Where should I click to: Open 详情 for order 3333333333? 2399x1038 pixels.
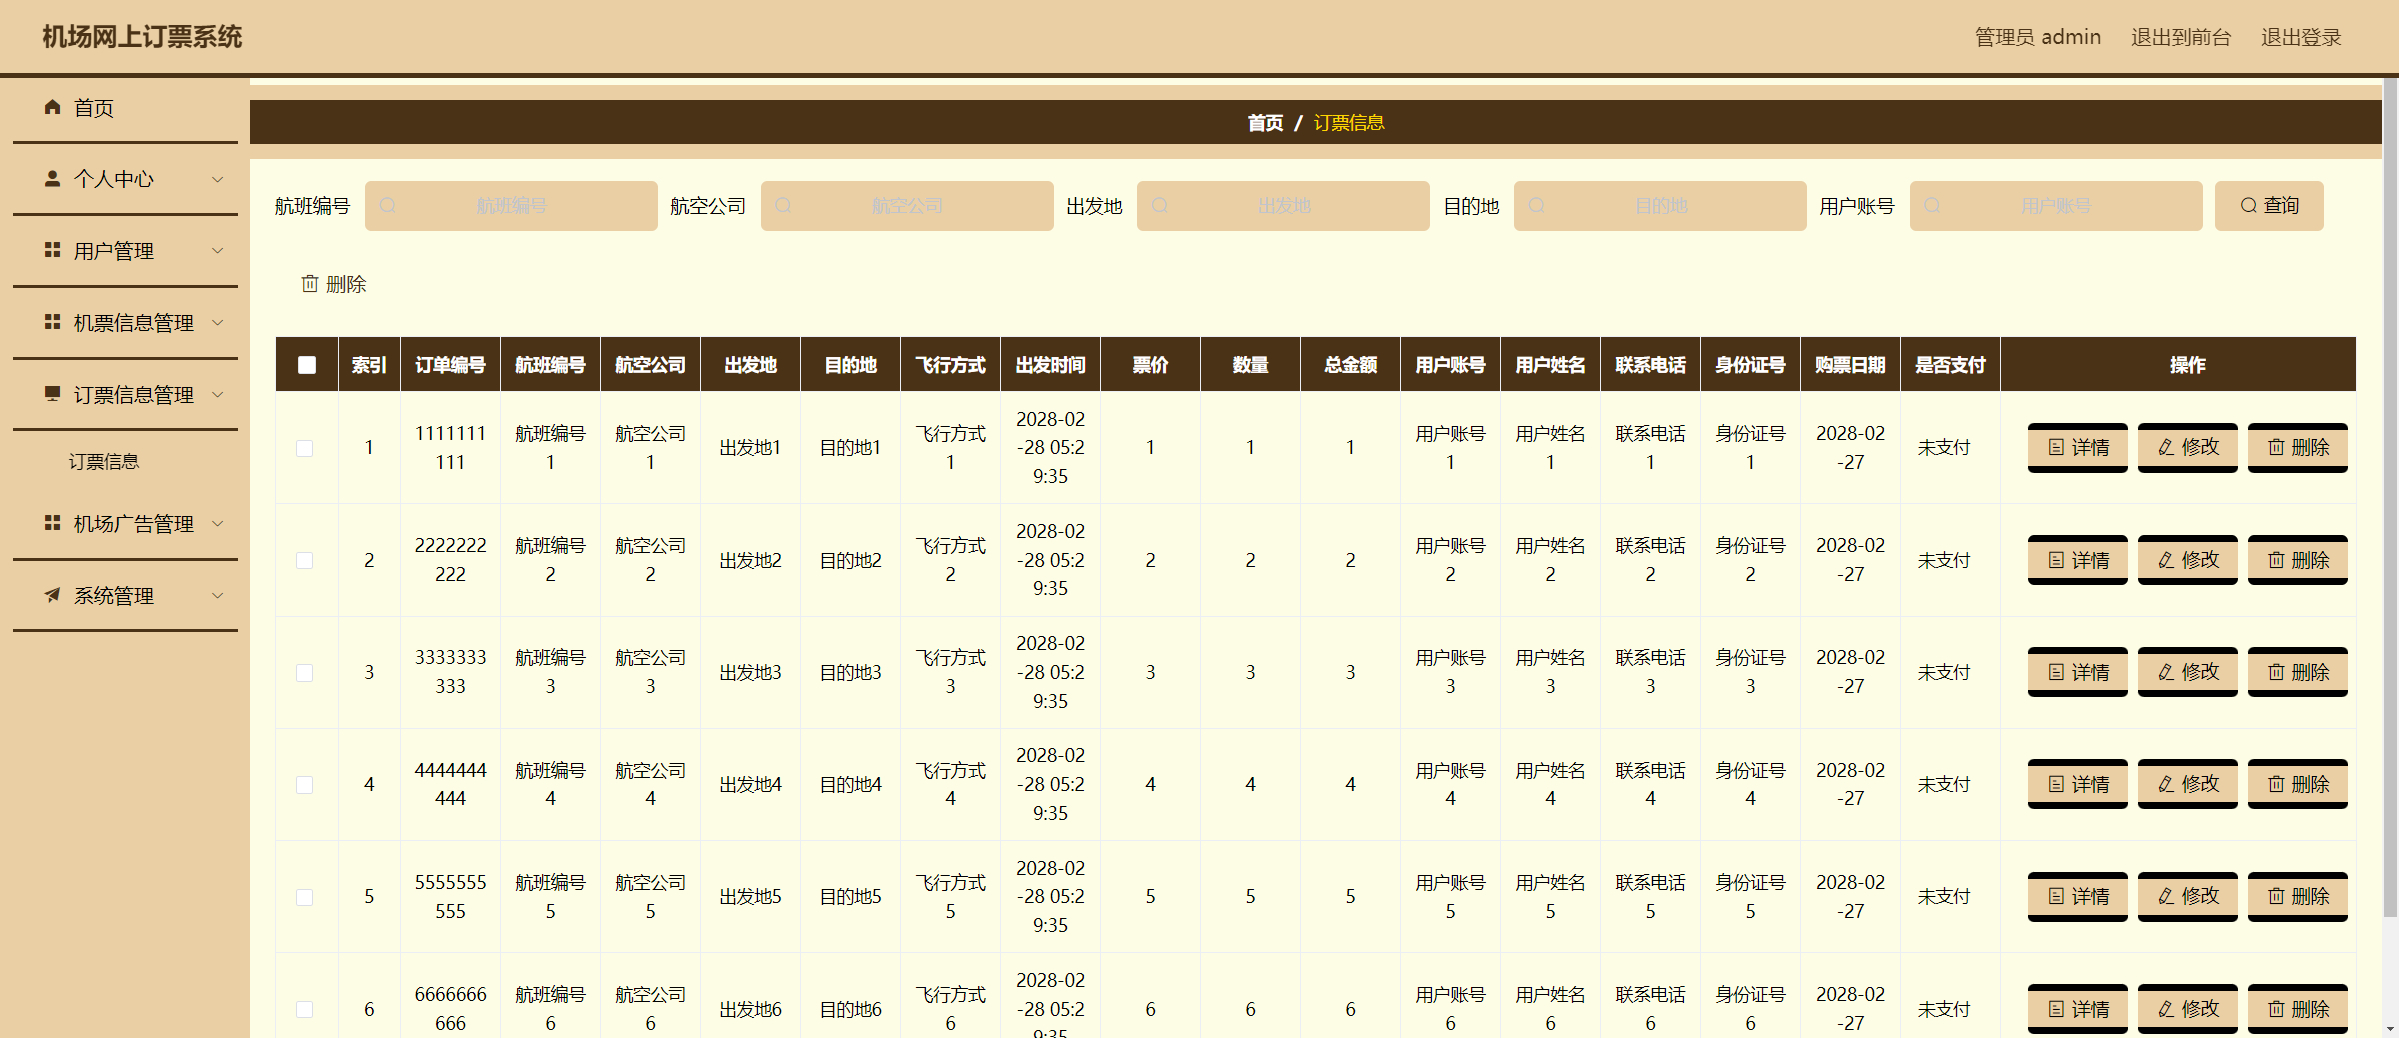coord(2077,672)
